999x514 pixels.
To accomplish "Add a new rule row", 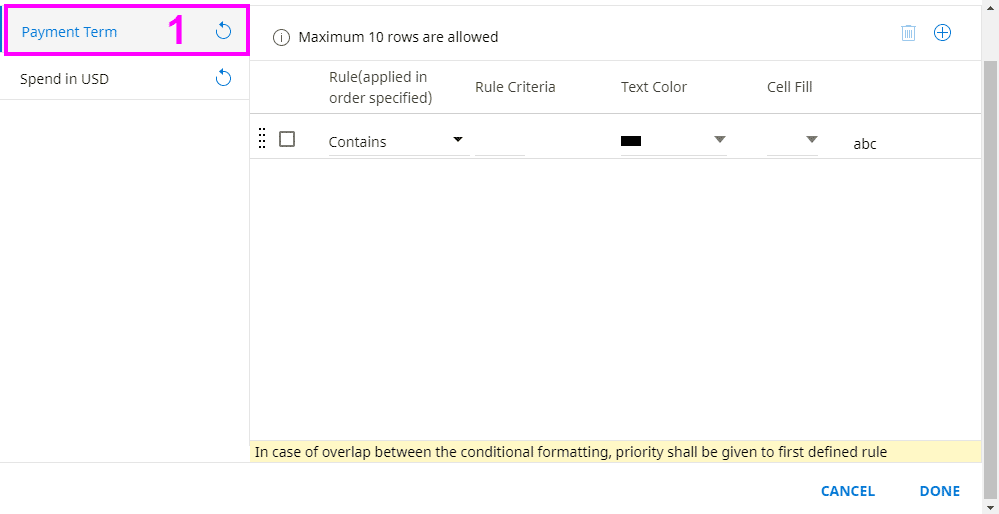I will point(942,33).
